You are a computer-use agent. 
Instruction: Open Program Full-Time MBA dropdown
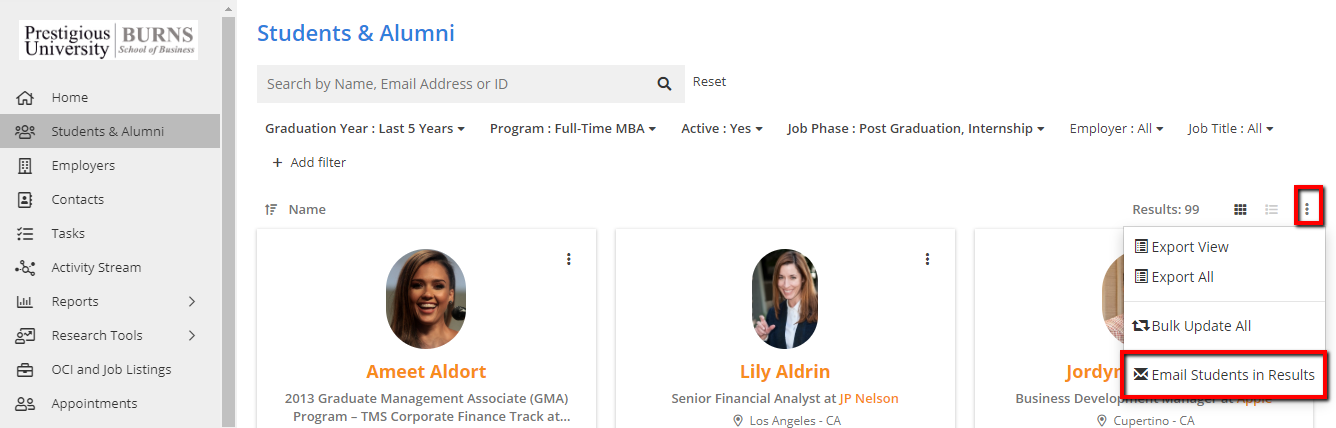coord(572,129)
